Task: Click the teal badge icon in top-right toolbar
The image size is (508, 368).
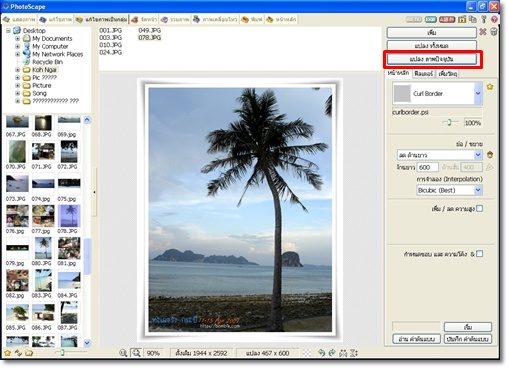Action: pyautogui.click(x=430, y=20)
